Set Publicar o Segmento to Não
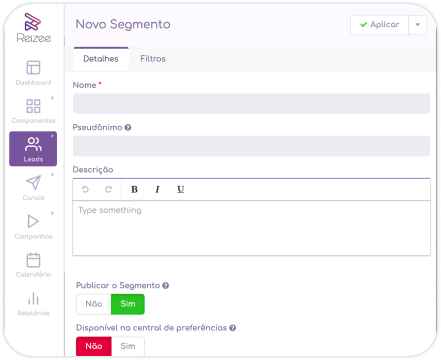441x360 pixels. (x=94, y=304)
